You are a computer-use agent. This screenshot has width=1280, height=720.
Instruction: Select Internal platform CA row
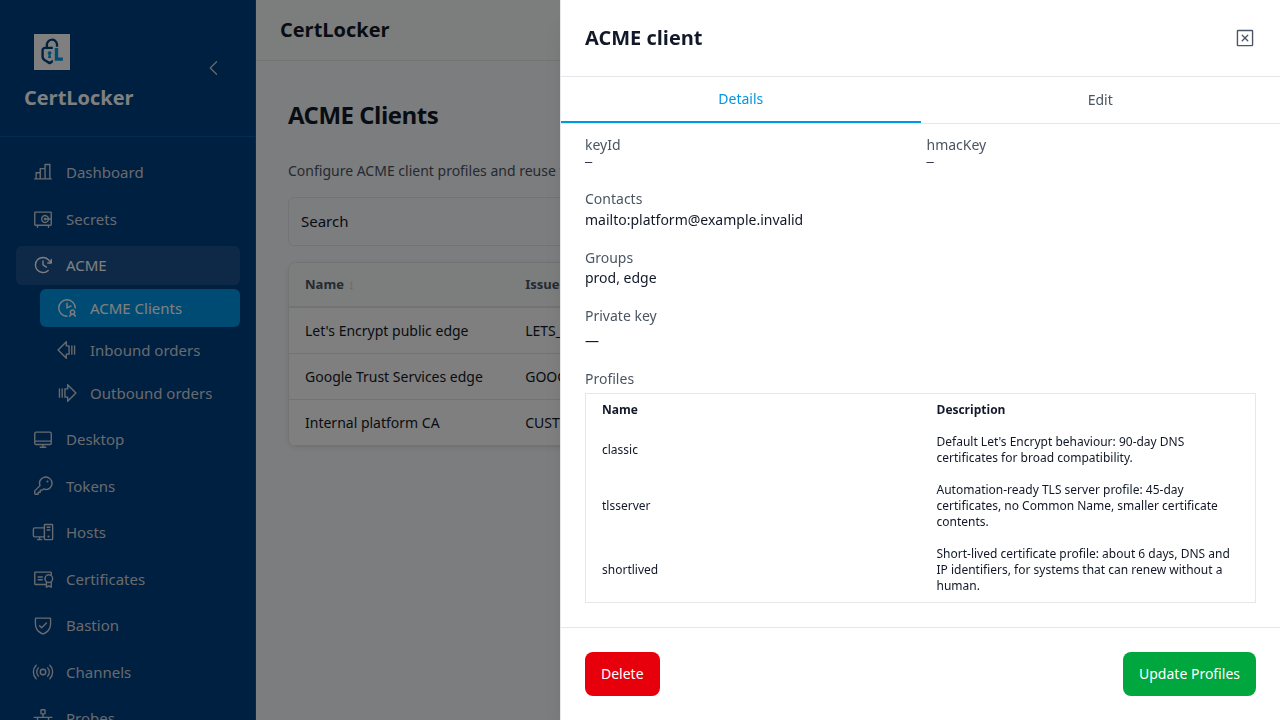point(424,423)
